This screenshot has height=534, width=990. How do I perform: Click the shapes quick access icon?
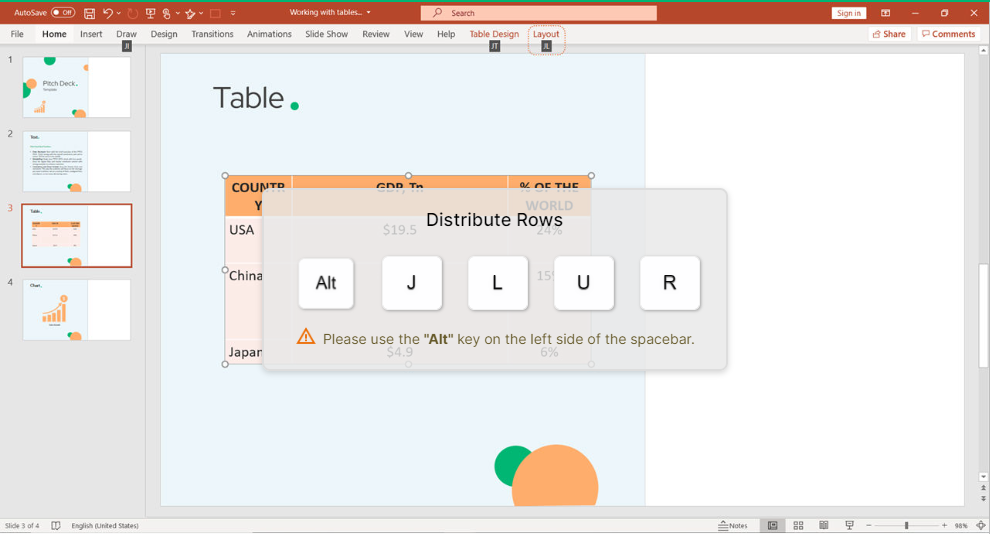point(190,13)
